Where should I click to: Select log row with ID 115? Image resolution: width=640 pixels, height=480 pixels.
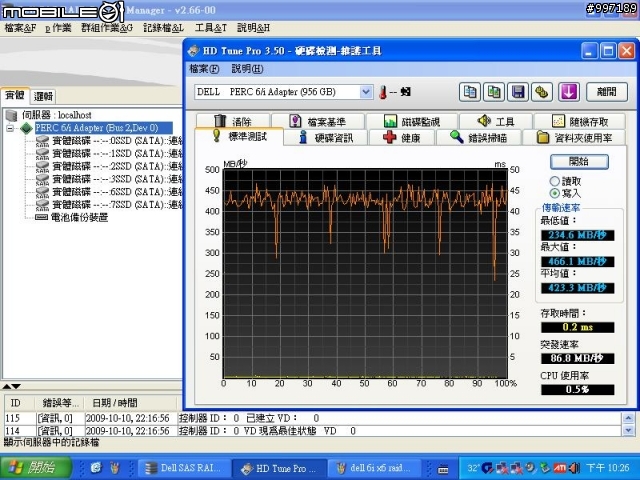pyautogui.click(x=313, y=418)
